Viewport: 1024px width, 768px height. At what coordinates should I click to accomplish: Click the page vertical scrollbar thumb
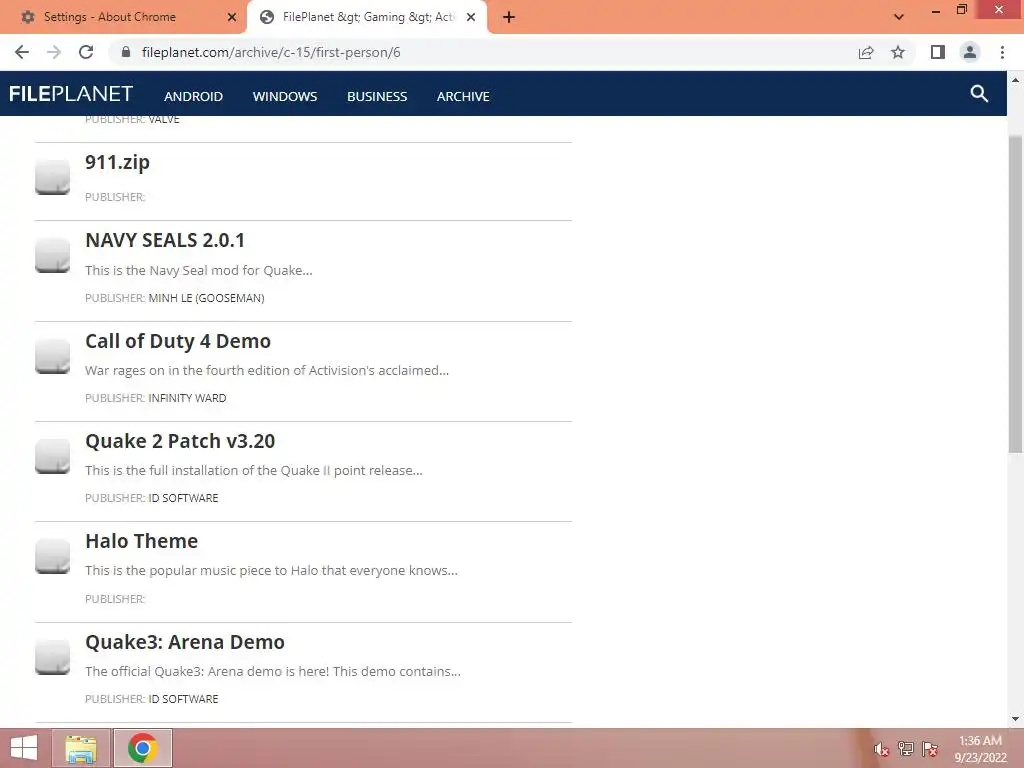[x=1015, y=294]
